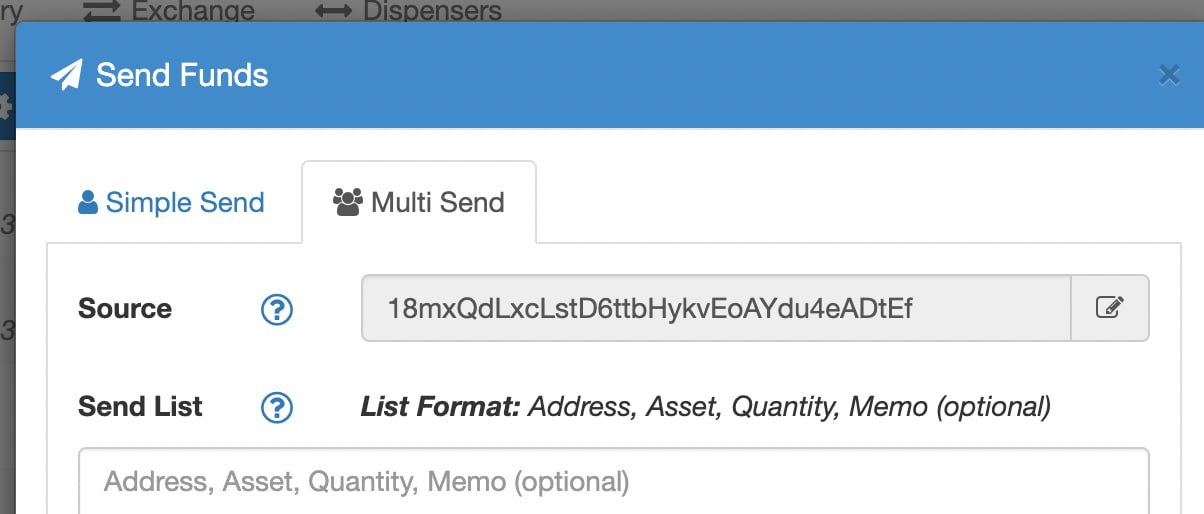Click the Dispensers double-arrow icon
The image size is (1204, 514).
point(333,11)
